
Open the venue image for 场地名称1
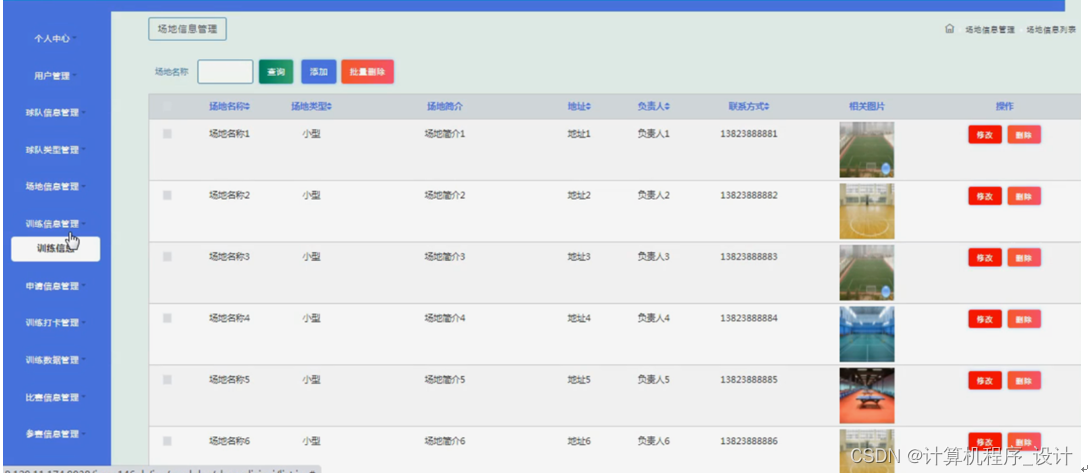[867, 150]
